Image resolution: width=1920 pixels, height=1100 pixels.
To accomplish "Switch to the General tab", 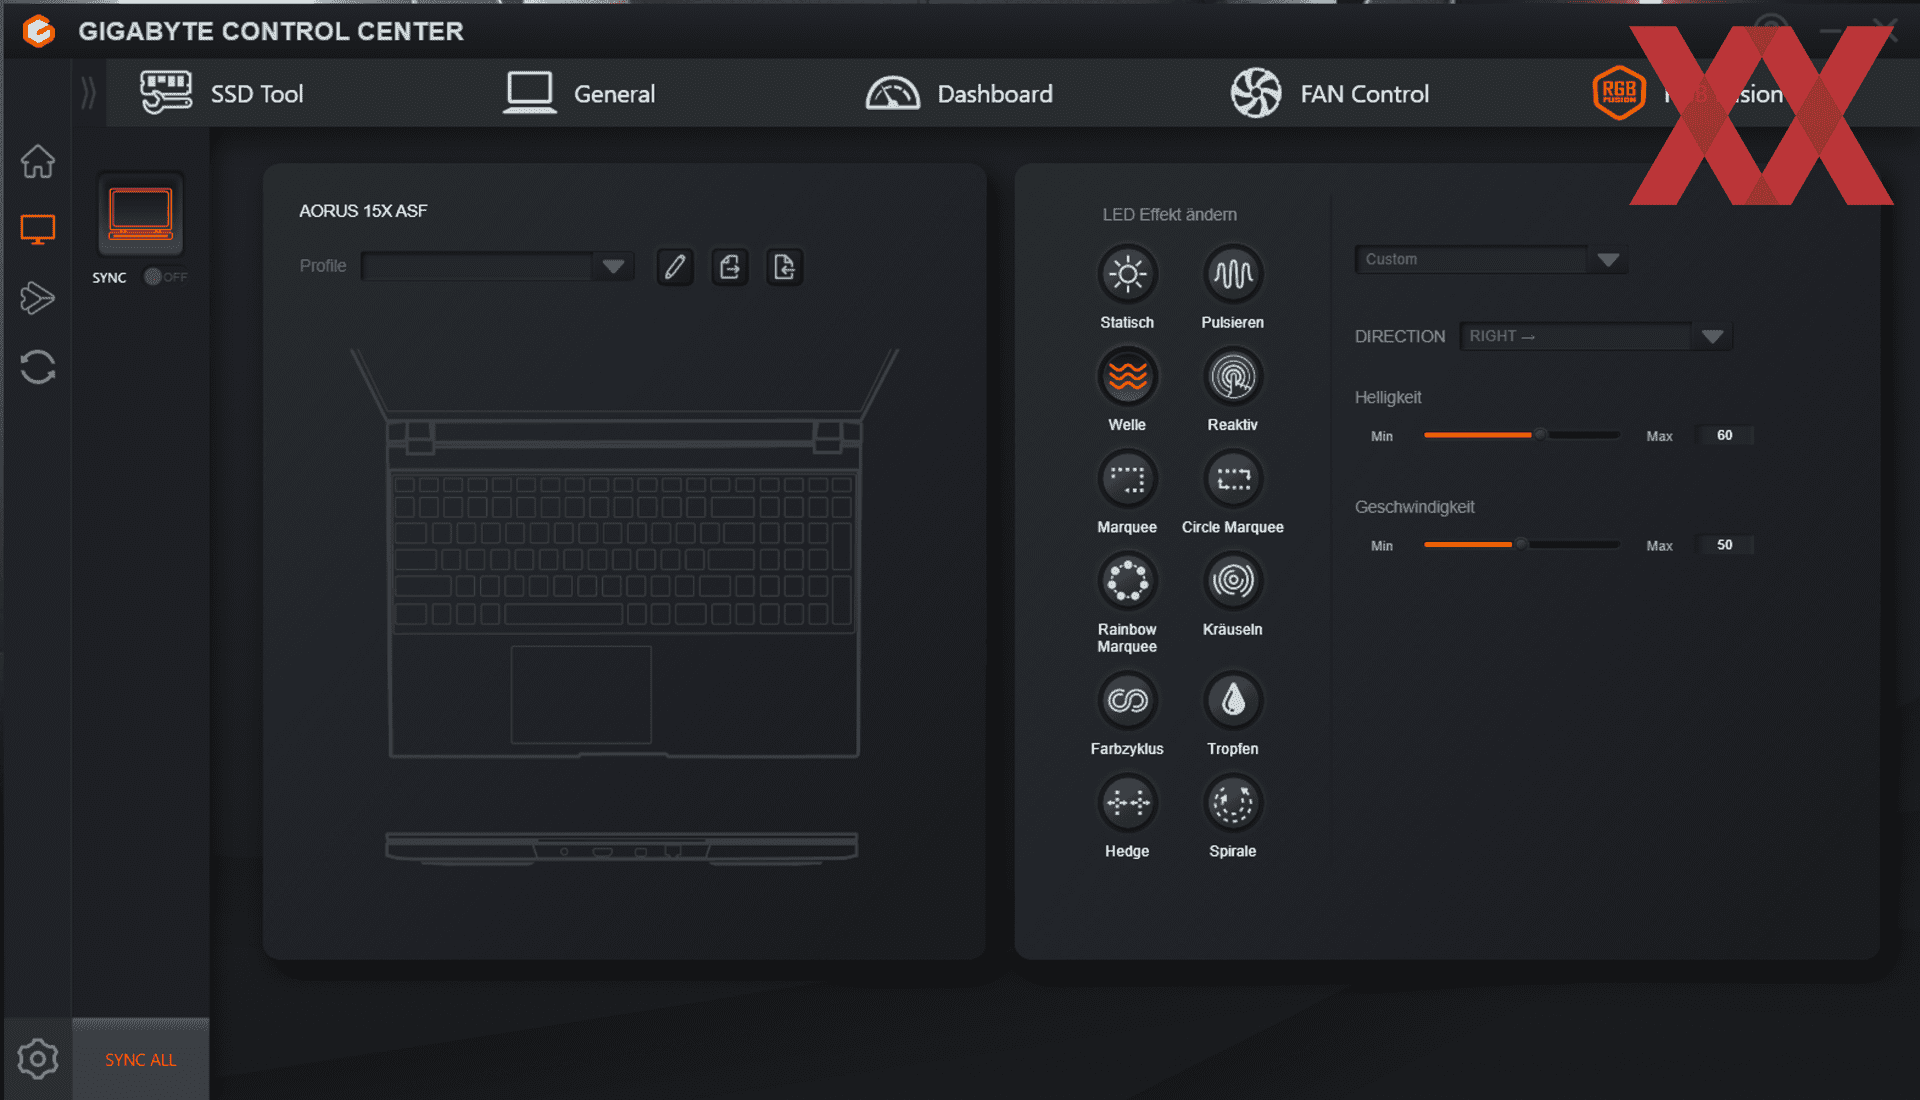I will (x=579, y=94).
